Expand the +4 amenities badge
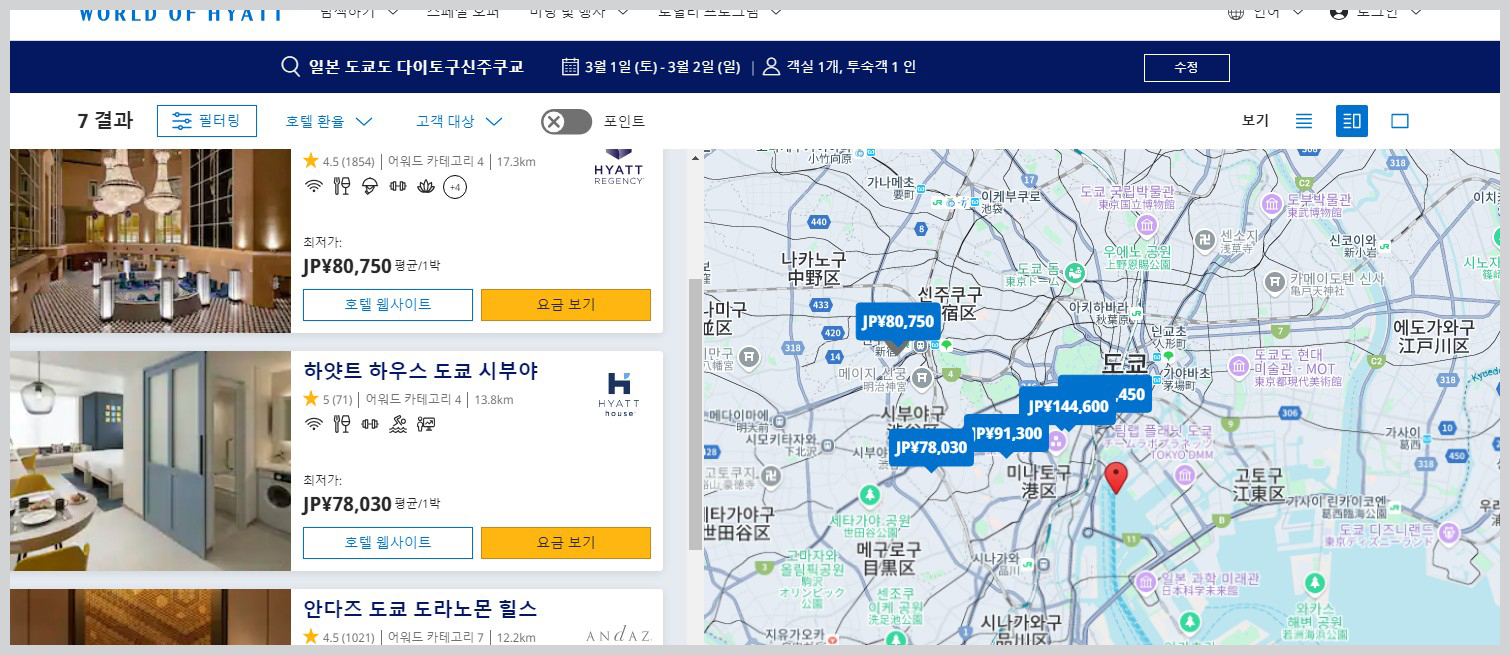 pos(455,187)
